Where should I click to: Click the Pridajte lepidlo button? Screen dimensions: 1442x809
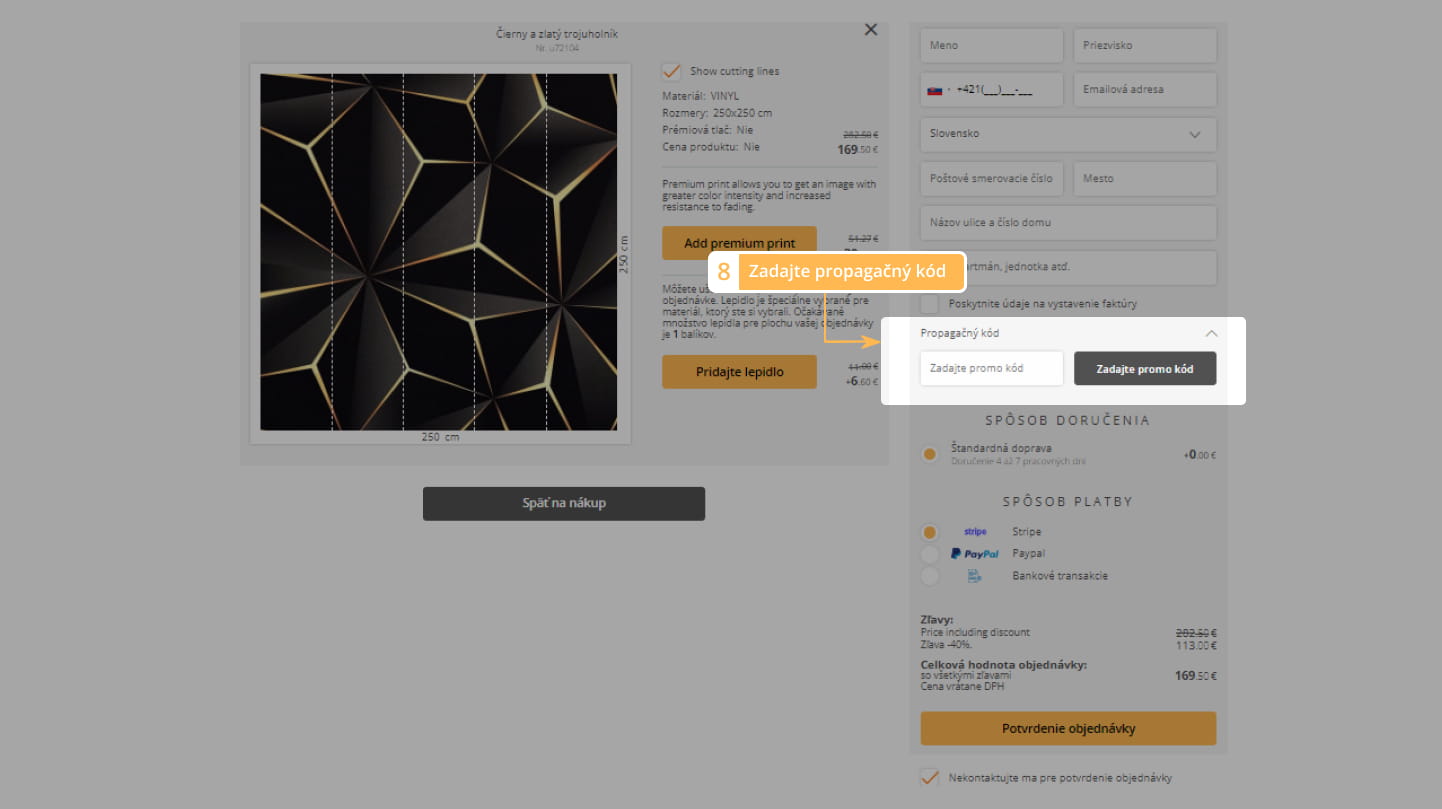point(739,372)
